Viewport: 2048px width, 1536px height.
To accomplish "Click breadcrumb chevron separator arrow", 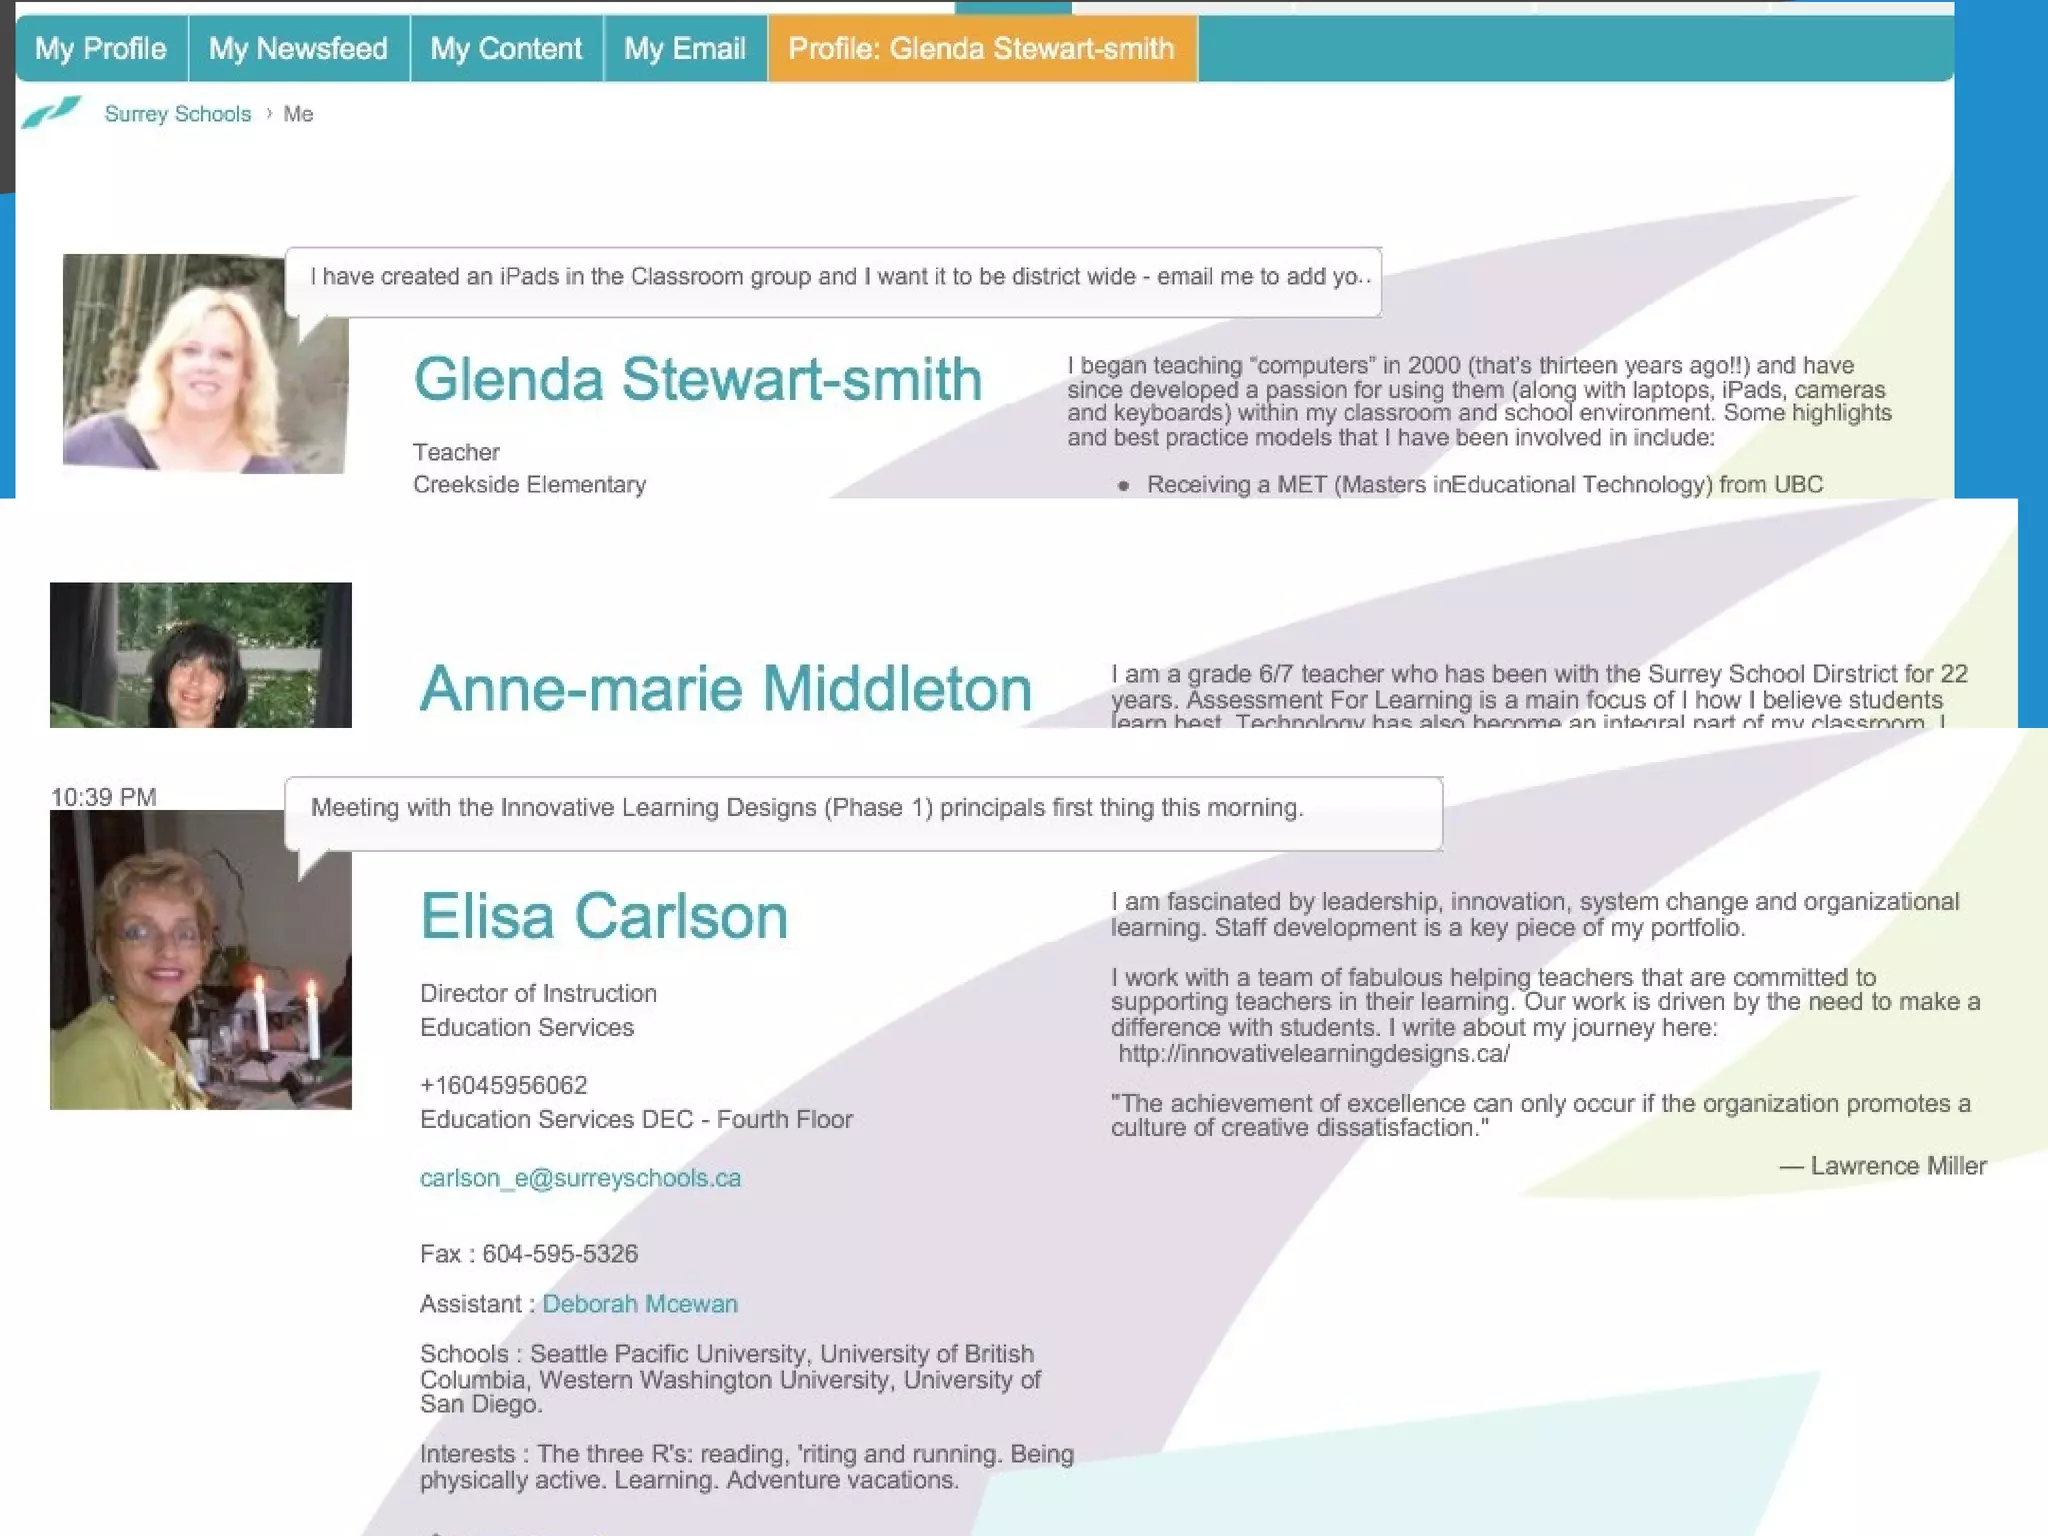I will [268, 114].
